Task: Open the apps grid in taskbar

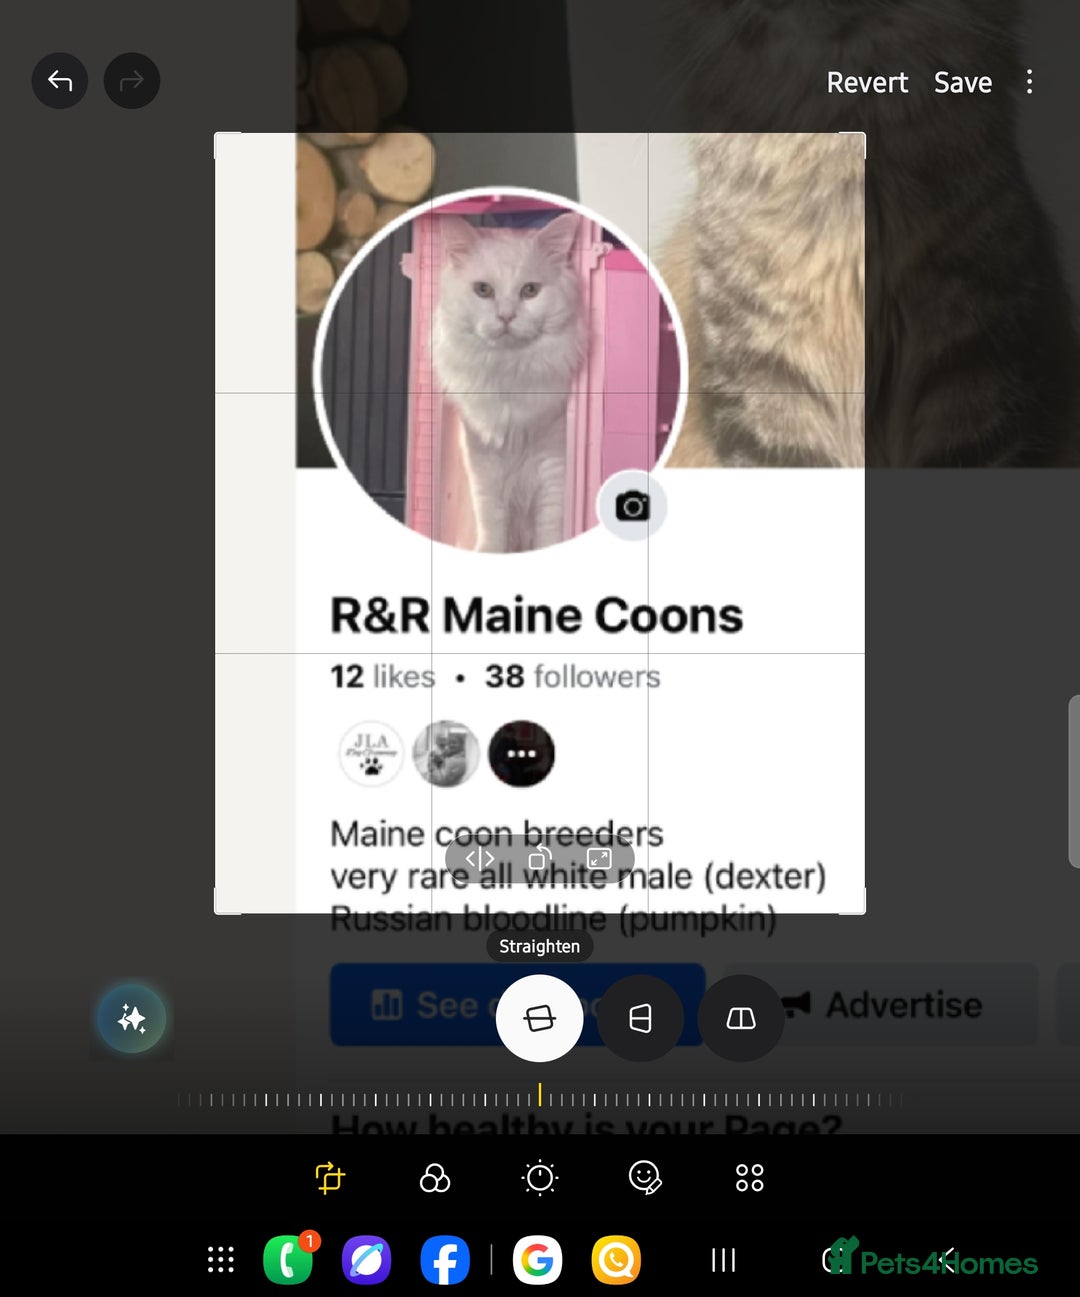Action: (x=221, y=1260)
